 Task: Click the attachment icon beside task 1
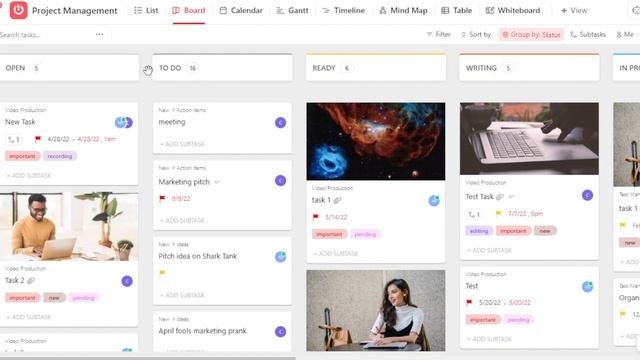tap(337, 200)
